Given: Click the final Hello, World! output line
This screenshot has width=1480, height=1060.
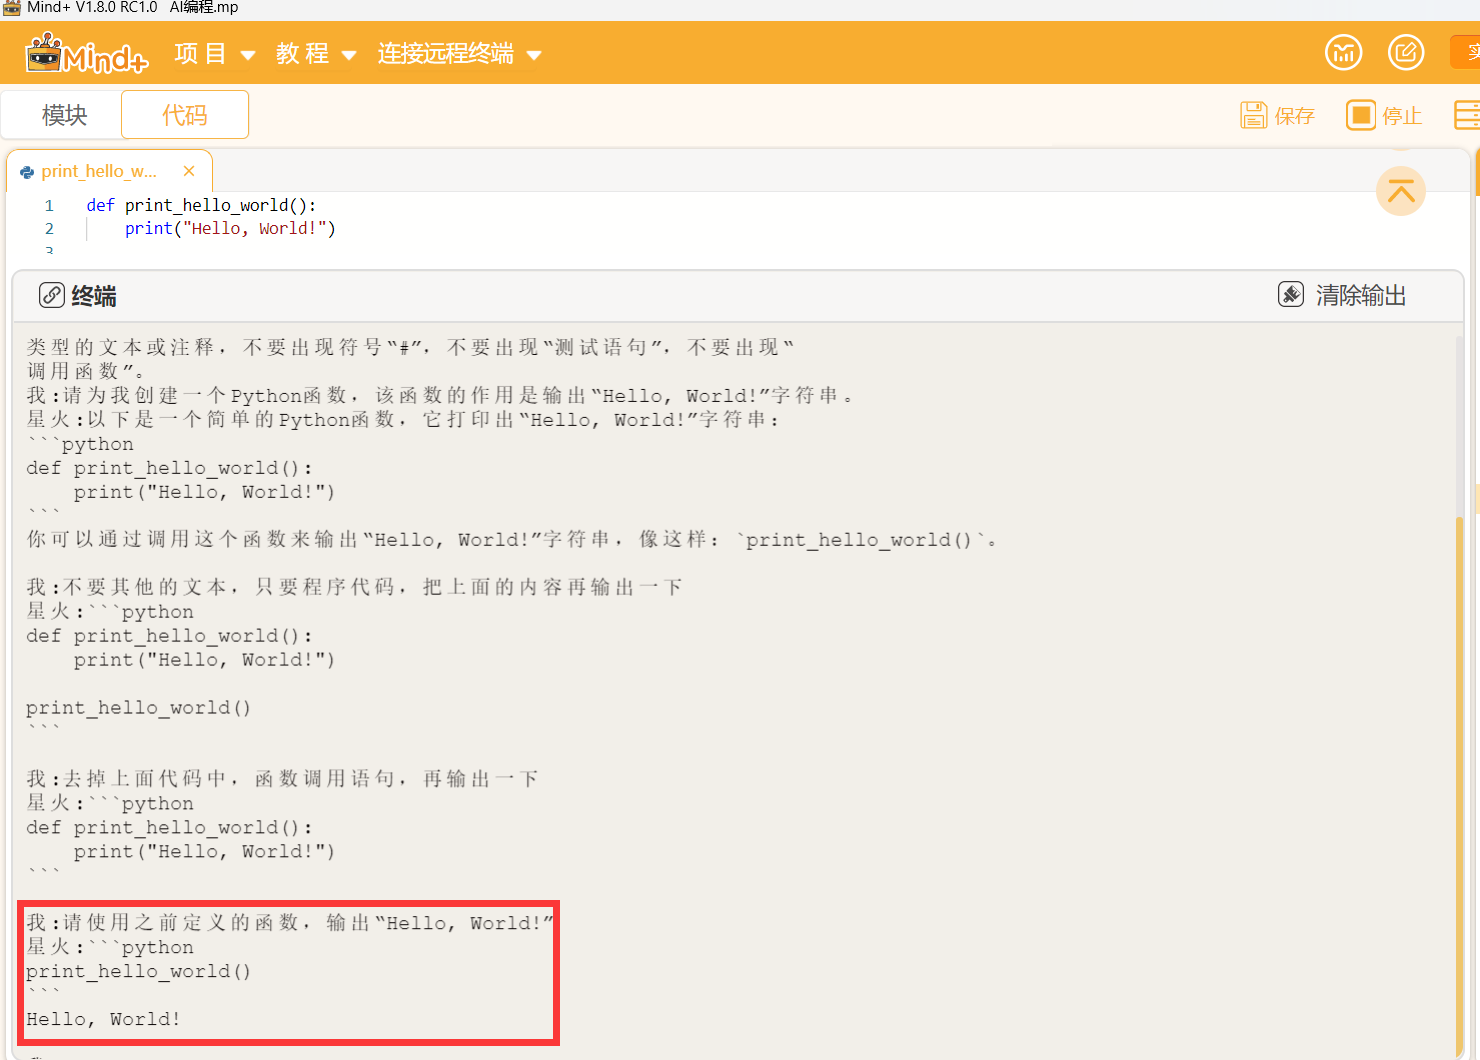Looking at the screenshot, I should coord(103,1019).
